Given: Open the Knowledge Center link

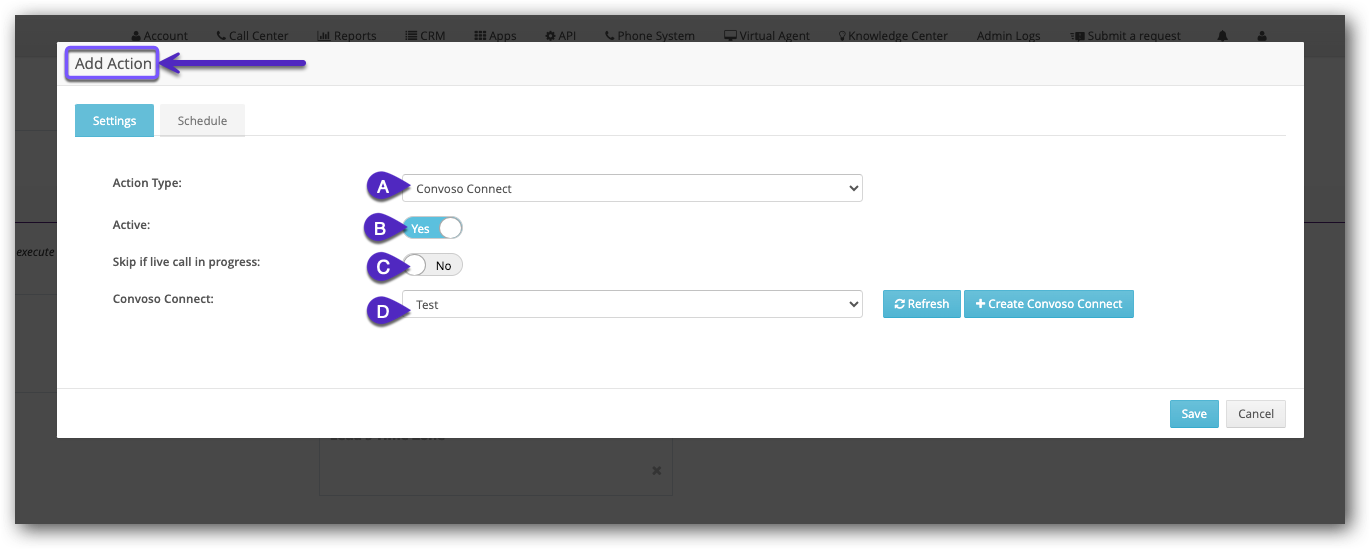Looking at the screenshot, I should (893, 36).
